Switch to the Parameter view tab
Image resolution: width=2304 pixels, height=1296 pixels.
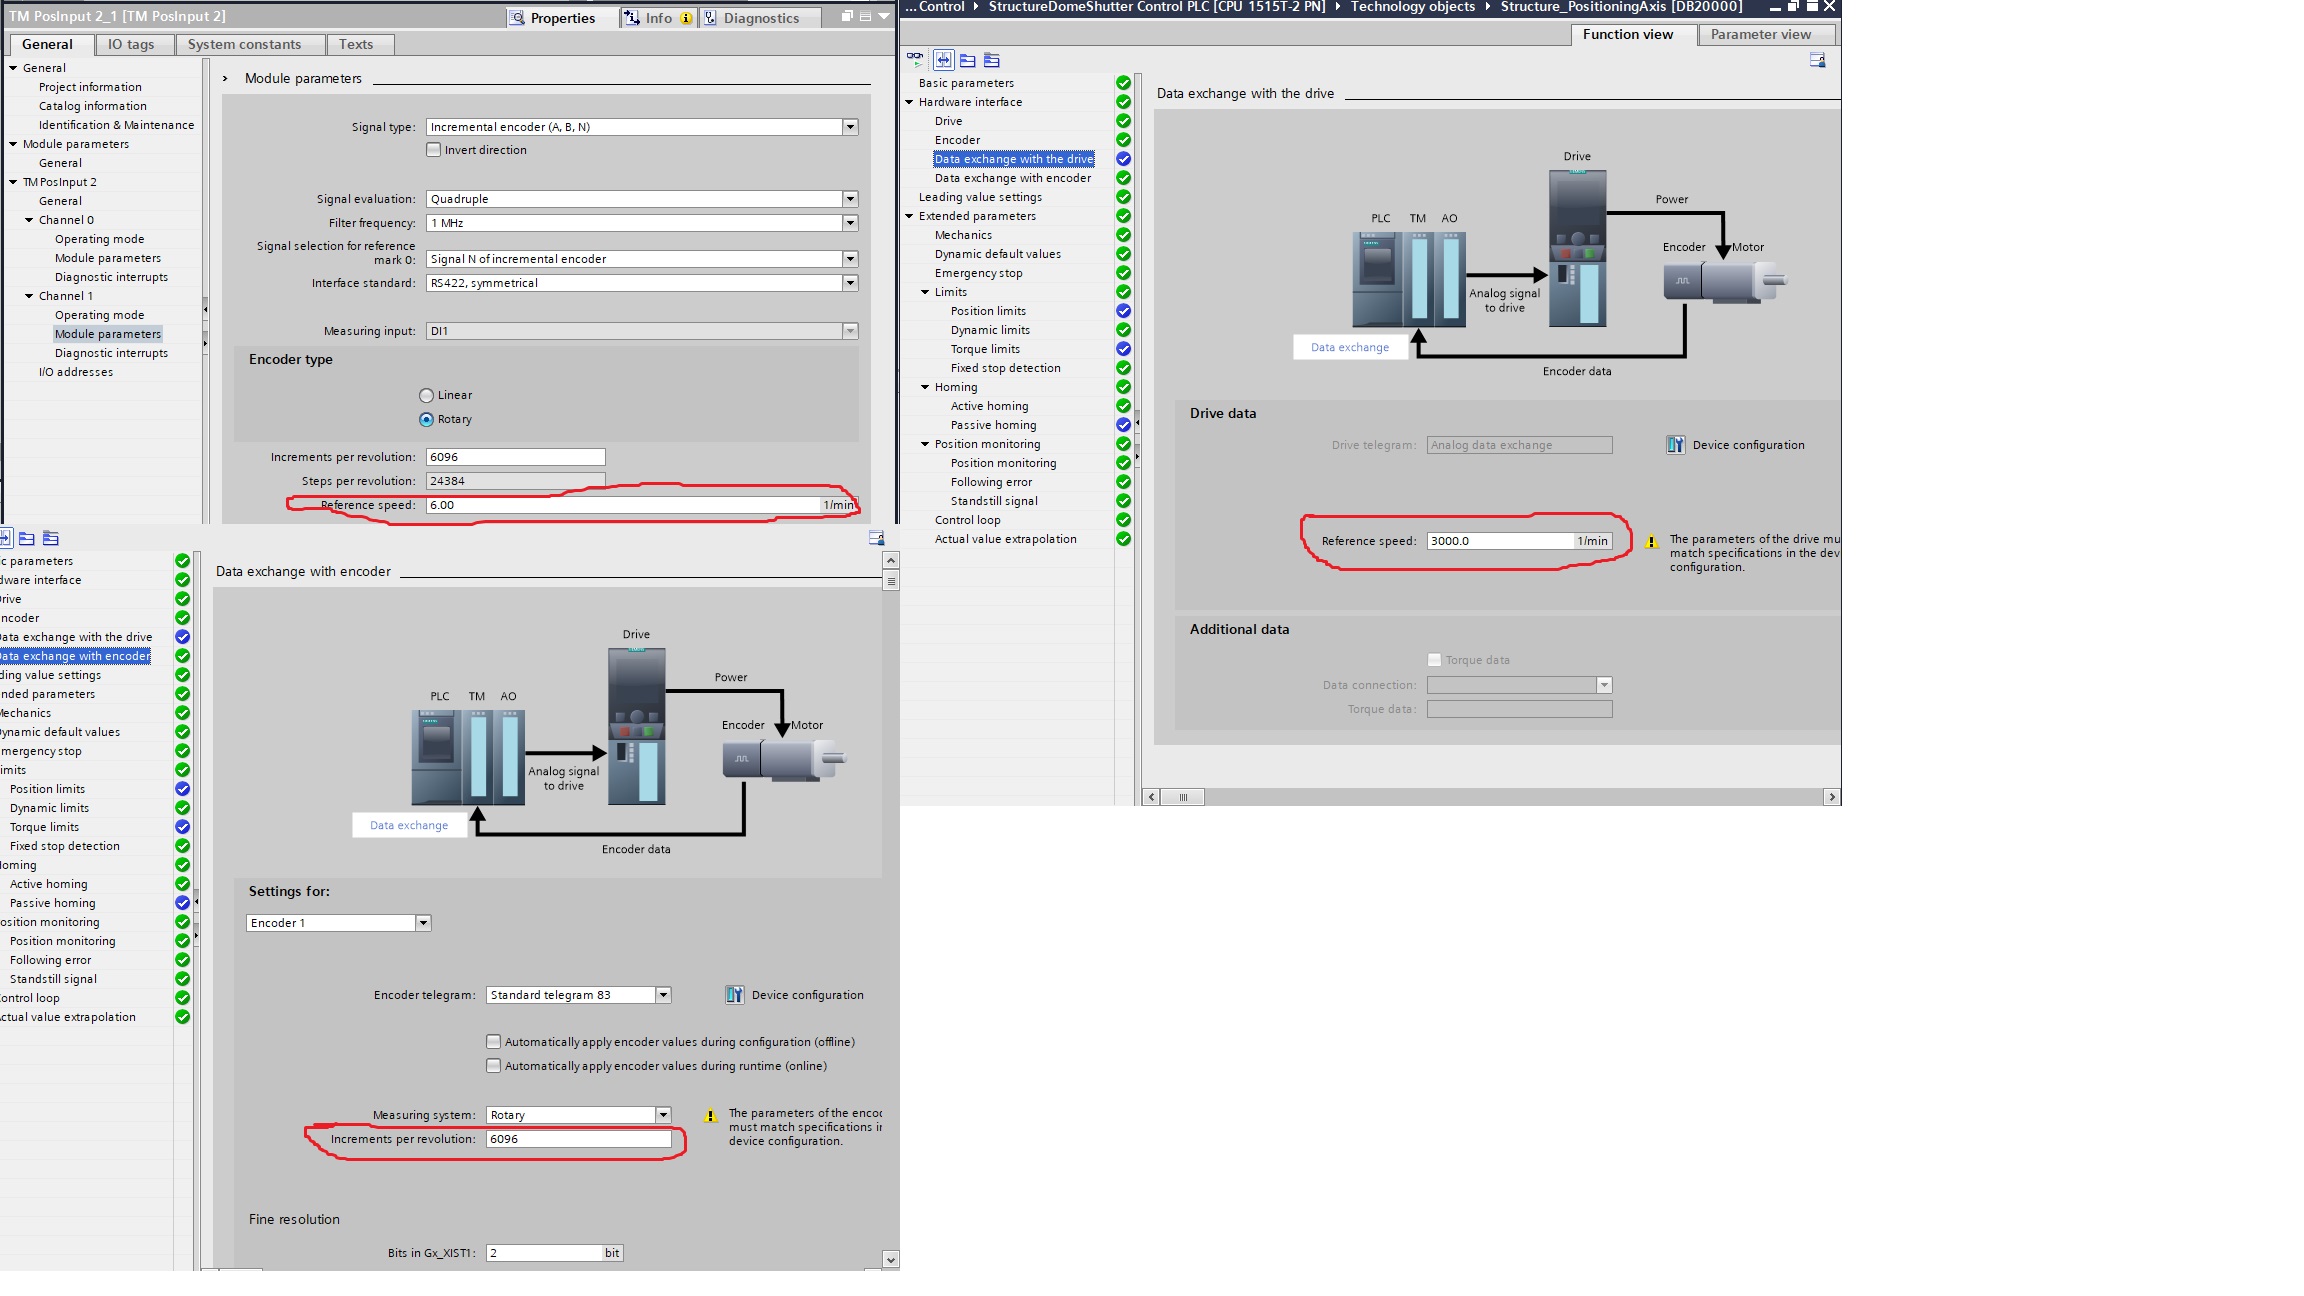click(x=1760, y=34)
